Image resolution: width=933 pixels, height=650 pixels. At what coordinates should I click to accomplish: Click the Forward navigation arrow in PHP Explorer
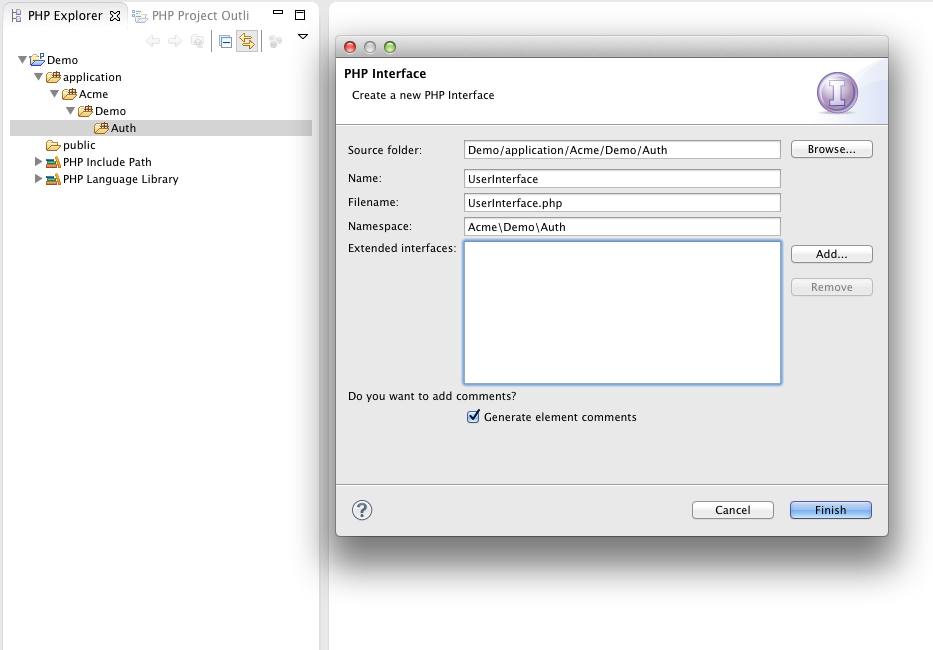[x=175, y=41]
